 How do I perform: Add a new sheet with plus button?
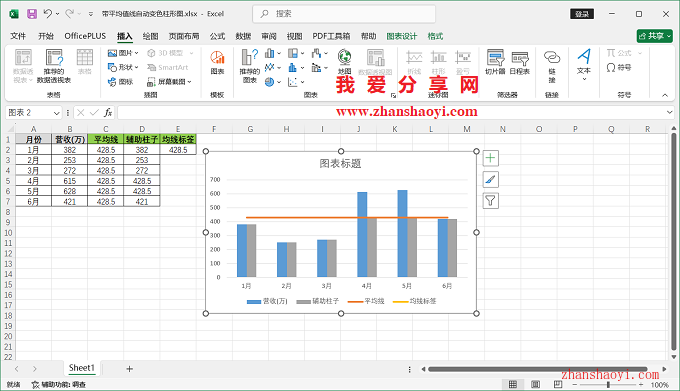click(x=129, y=369)
